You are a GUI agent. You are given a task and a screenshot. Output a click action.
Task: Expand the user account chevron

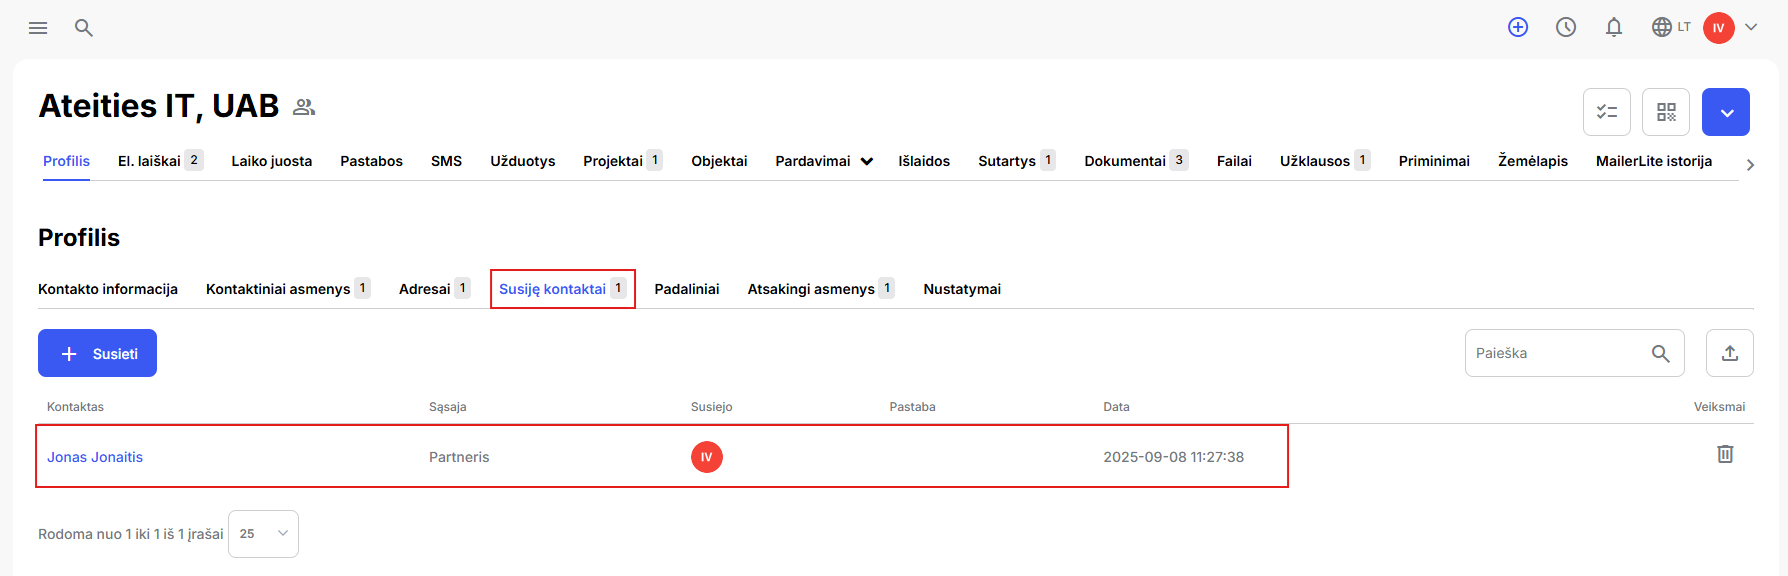[1751, 28]
